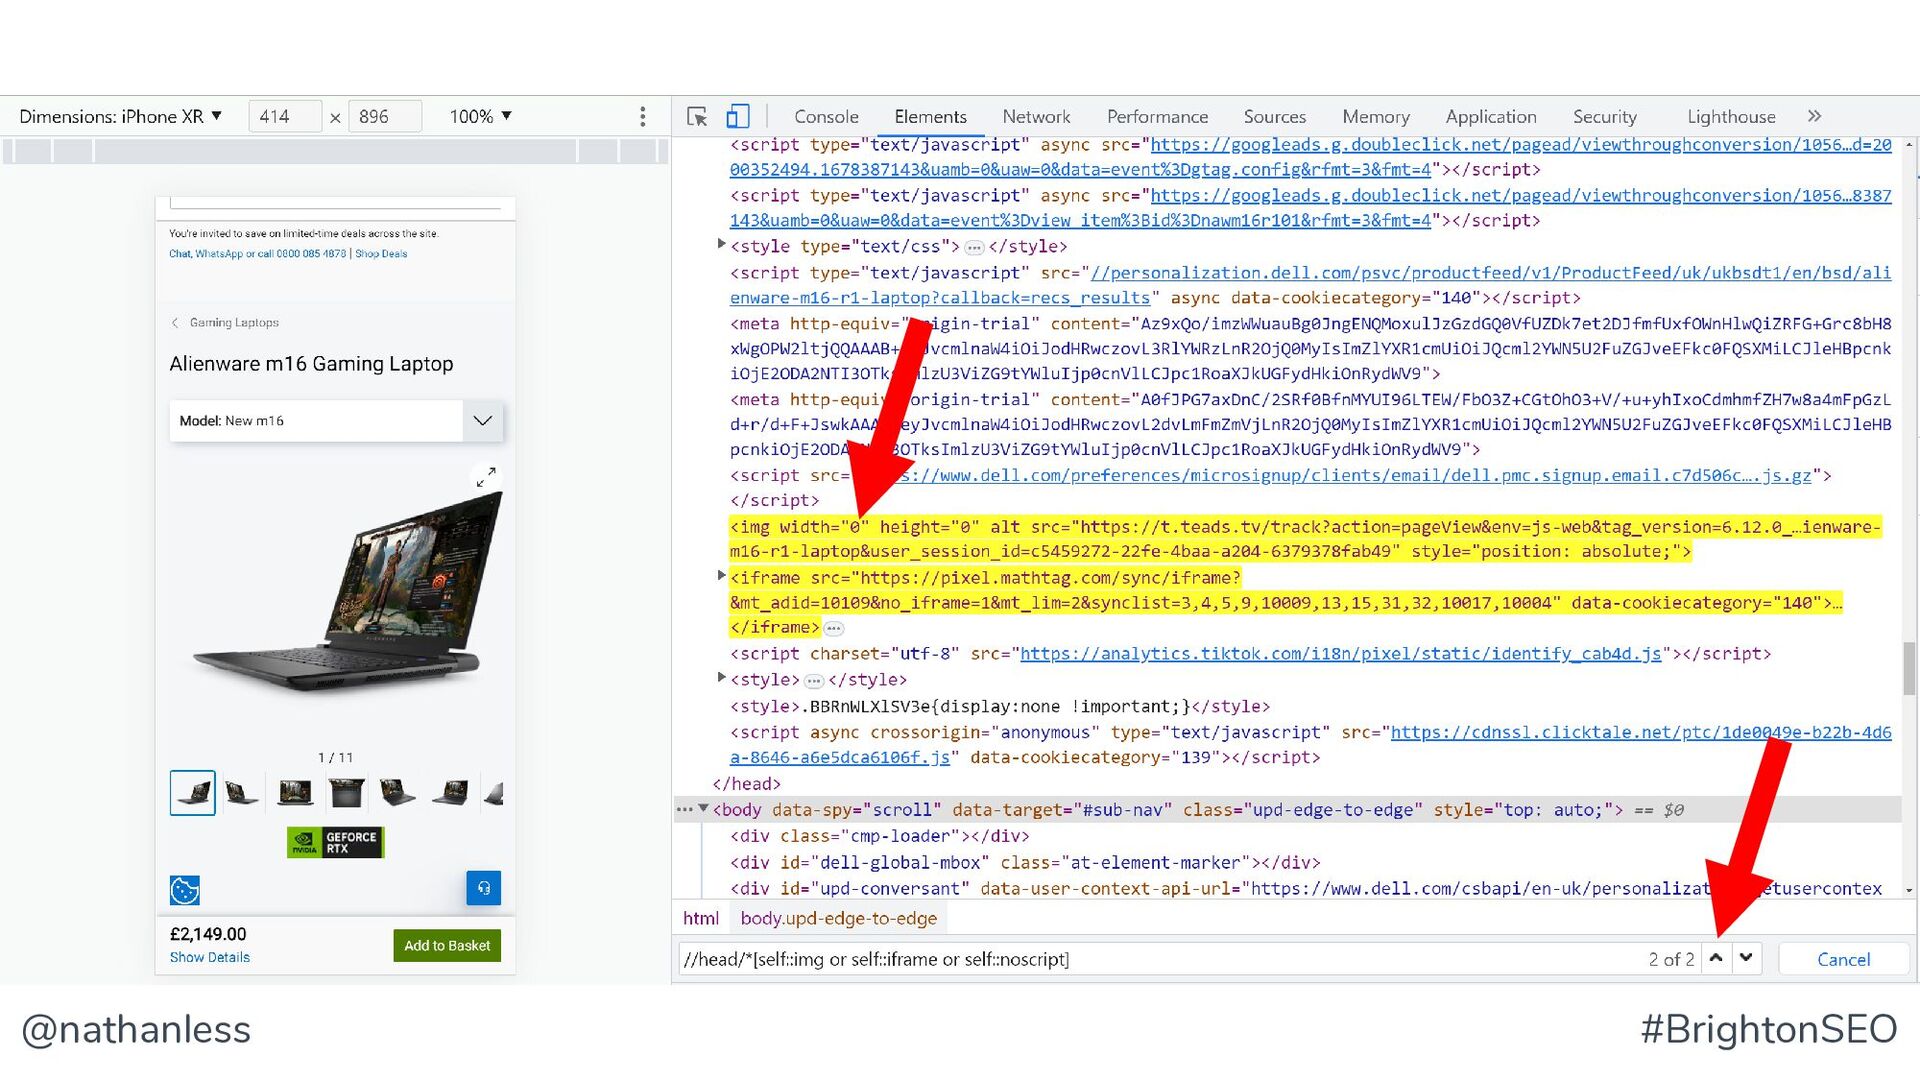This screenshot has height=1080, width=1920.
Task: Go back to Gaming Laptops
Action: point(225,323)
